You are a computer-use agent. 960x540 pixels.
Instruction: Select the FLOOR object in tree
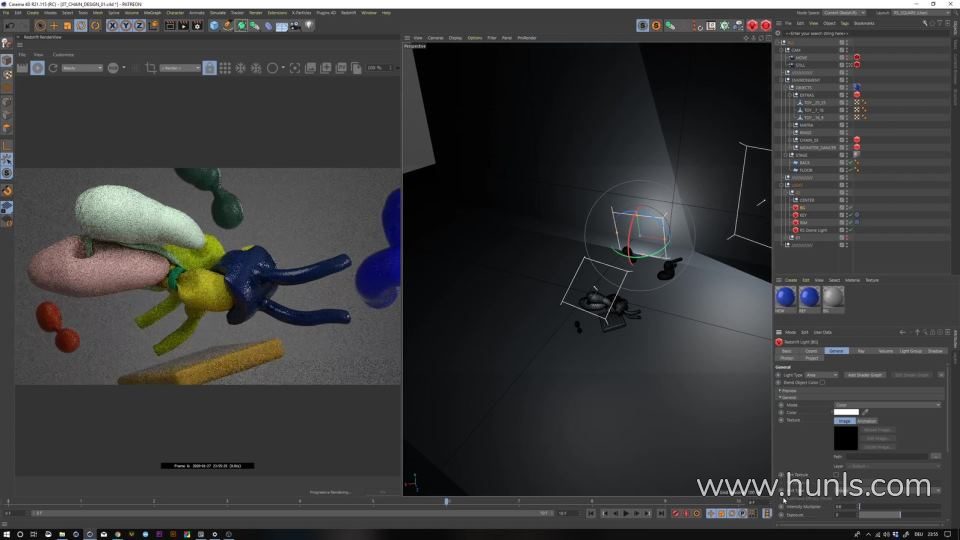pos(806,170)
